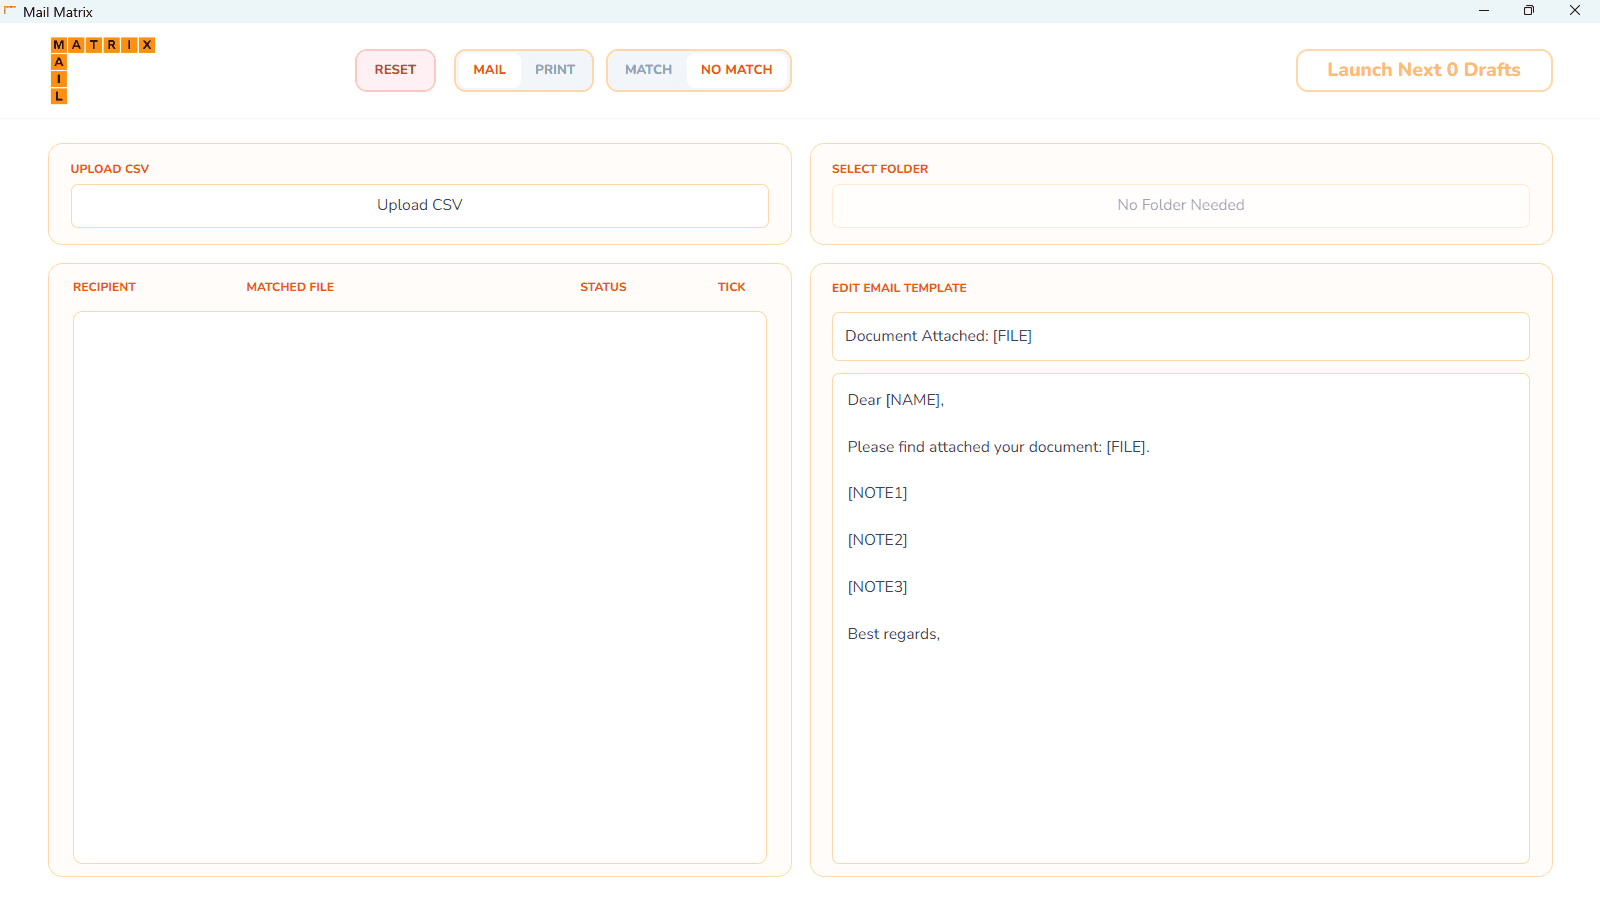
Task: Click Launch Next 0 Drafts
Action: tap(1423, 70)
